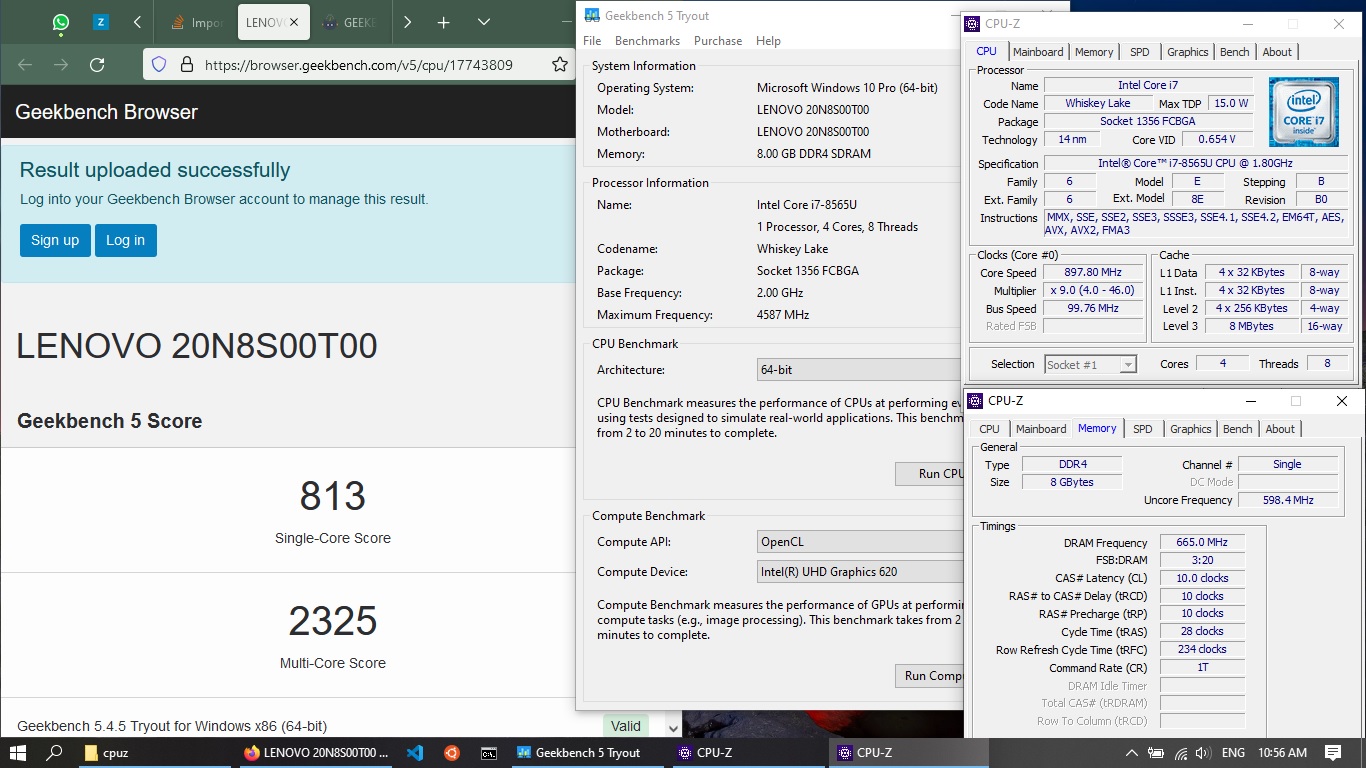Expand the dropdown arrow next to Valid

(674, 728)
